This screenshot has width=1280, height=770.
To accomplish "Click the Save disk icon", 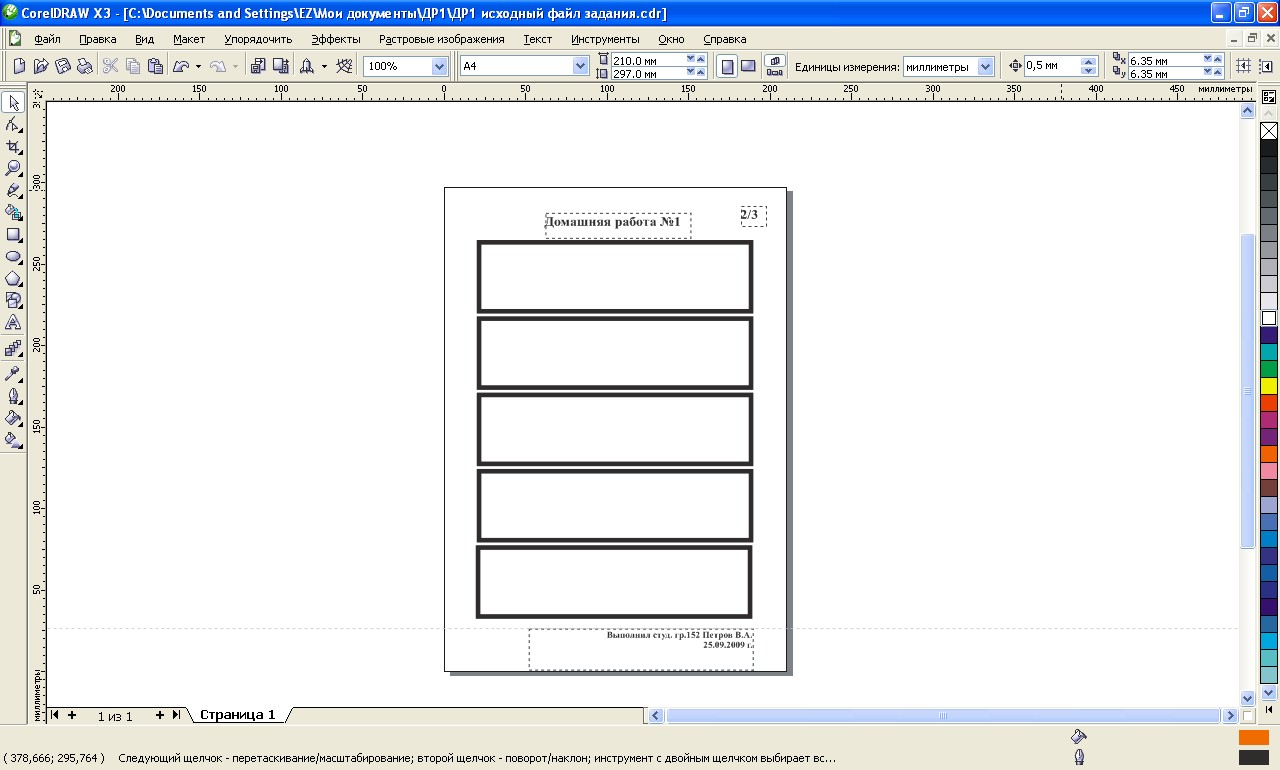I will click(63, 66).
